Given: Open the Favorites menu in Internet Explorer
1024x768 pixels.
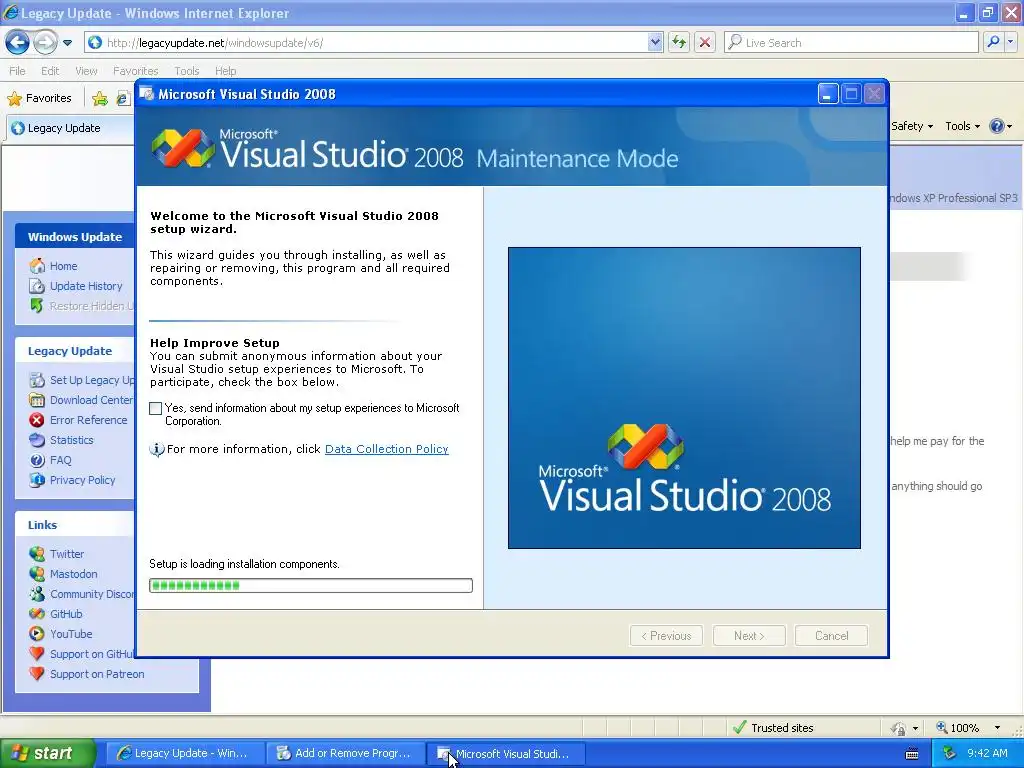Looking at the screenshot, I should pyautogui.click(x=135, y=71).
